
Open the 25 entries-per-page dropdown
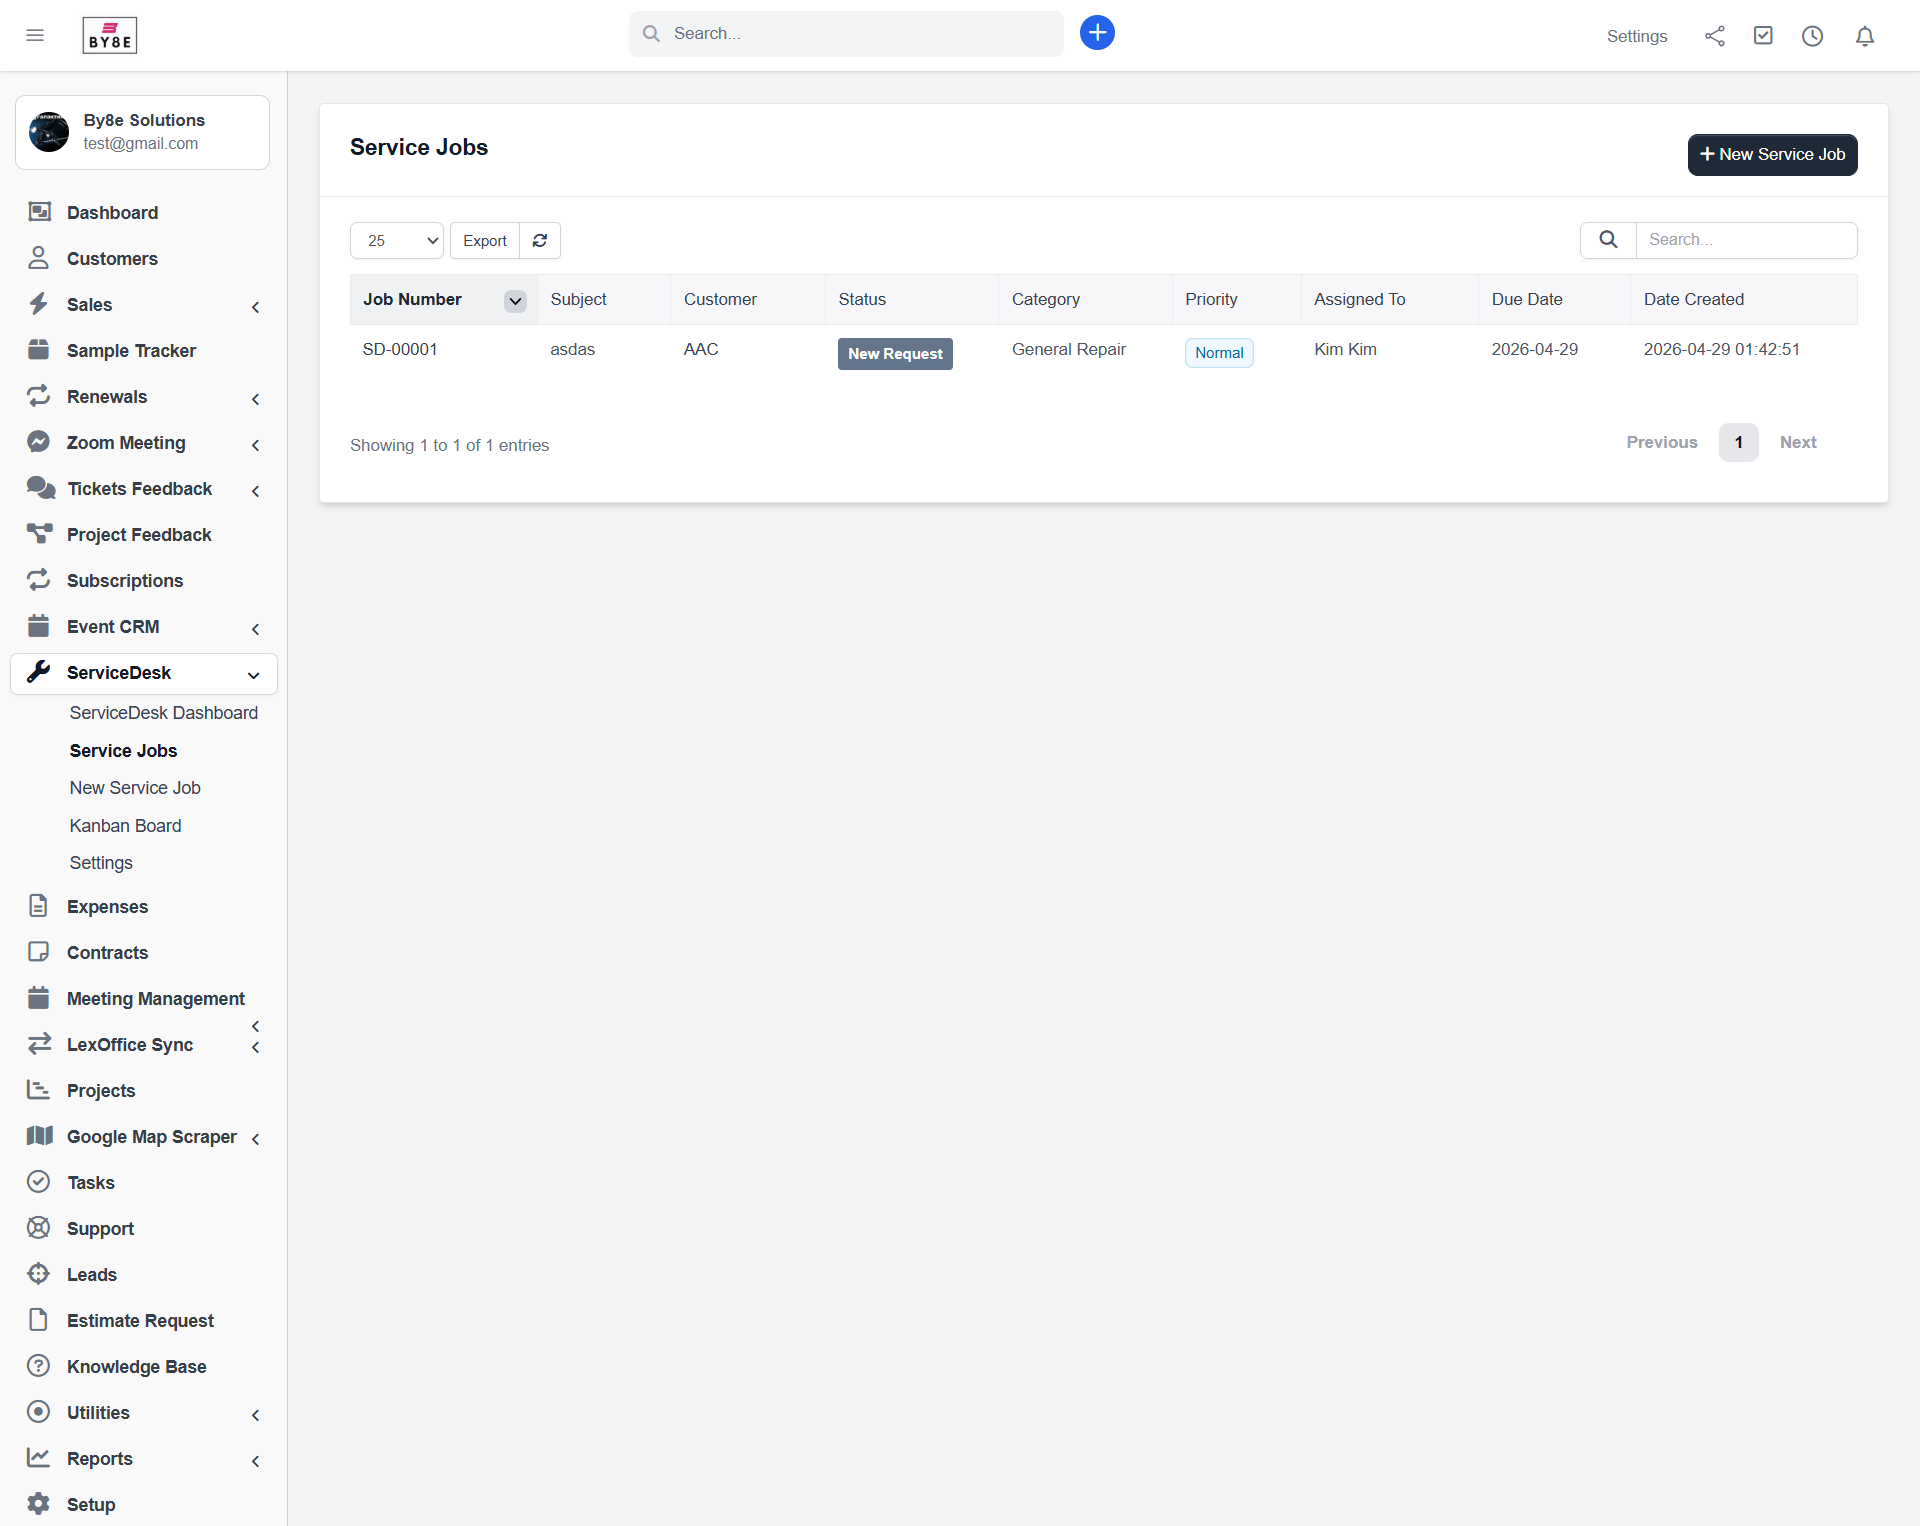[x=397, y=241]
